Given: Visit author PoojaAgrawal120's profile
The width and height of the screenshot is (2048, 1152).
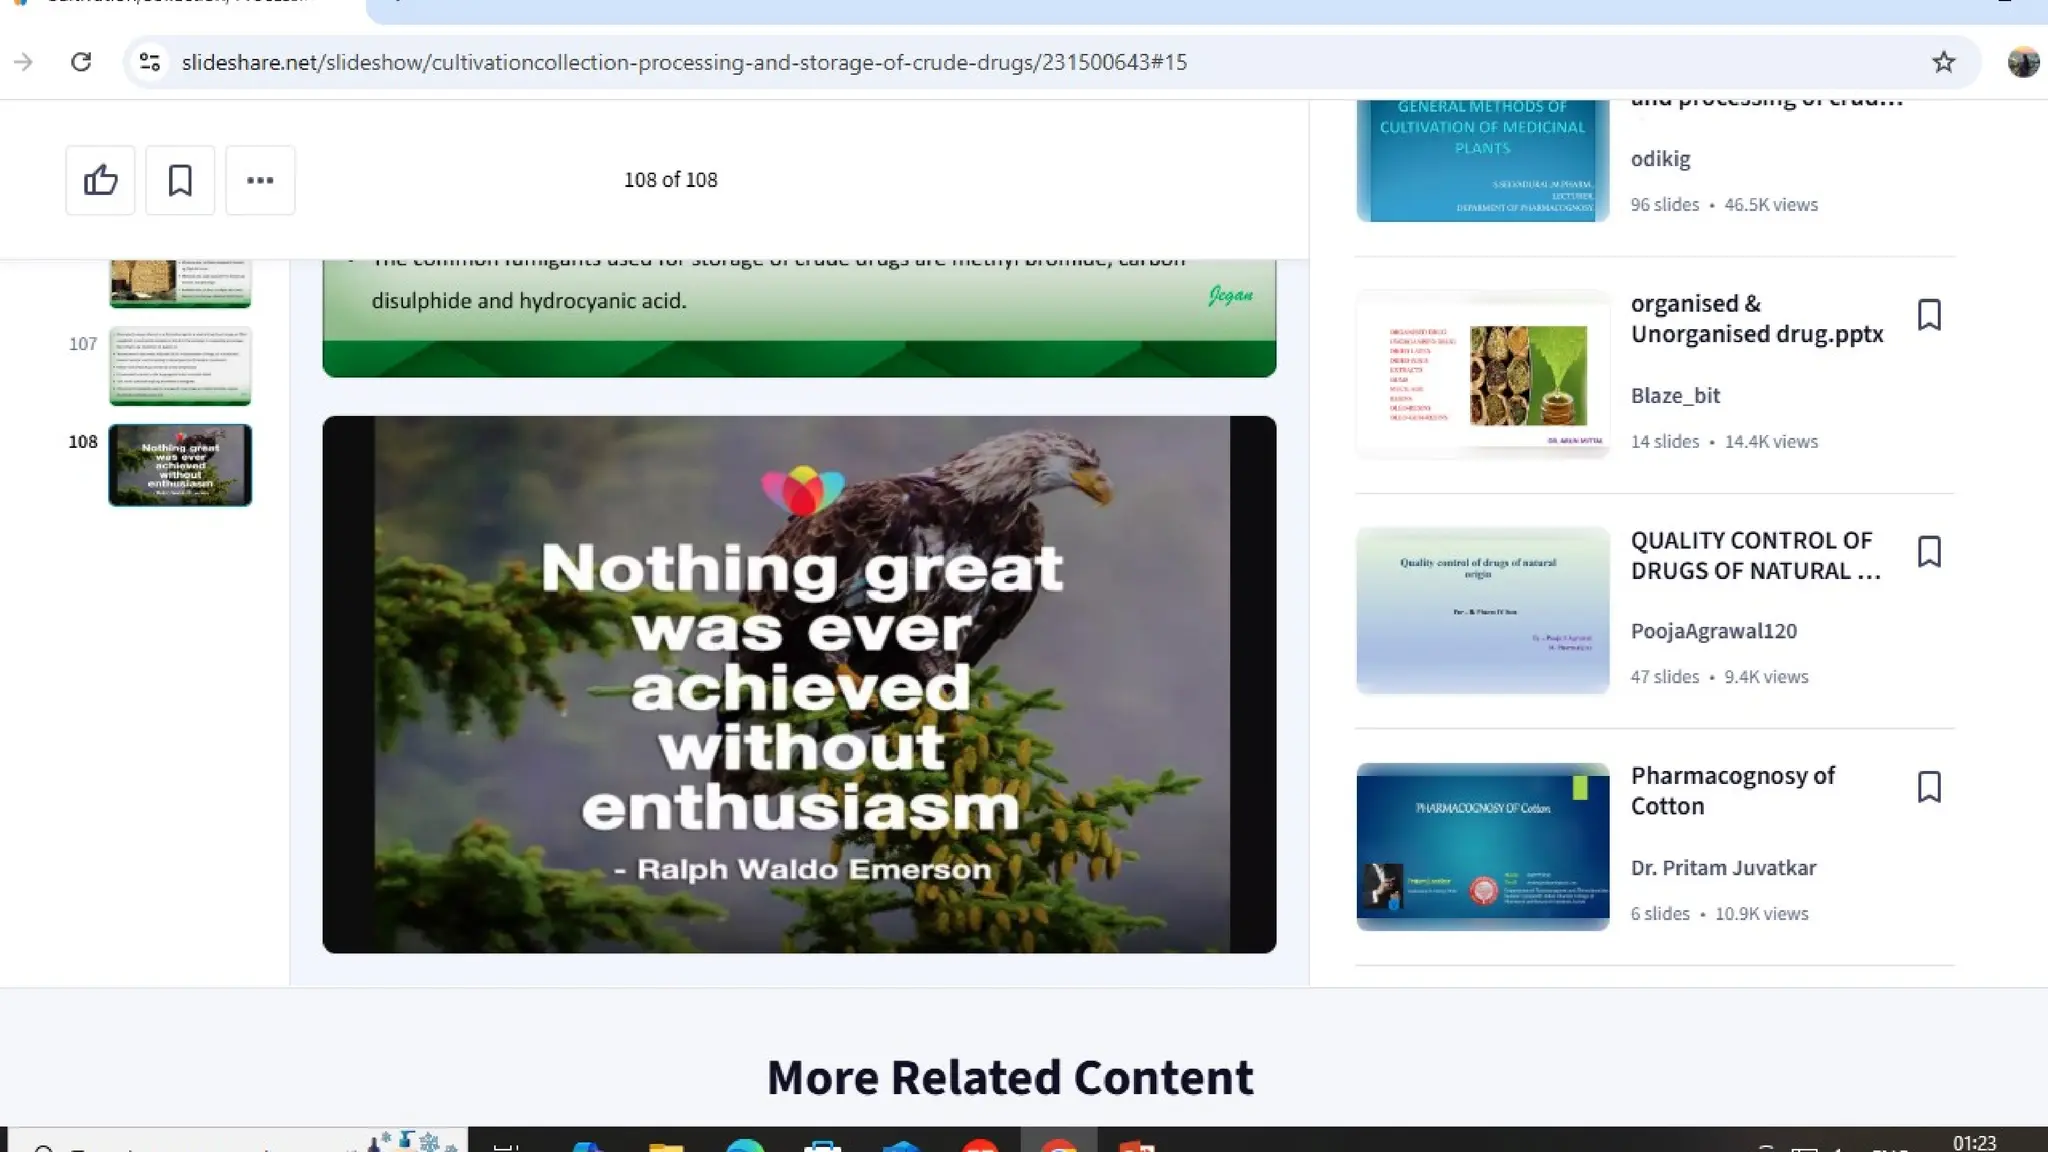Looking at the screenshot, I should (x=1713, y=631).
